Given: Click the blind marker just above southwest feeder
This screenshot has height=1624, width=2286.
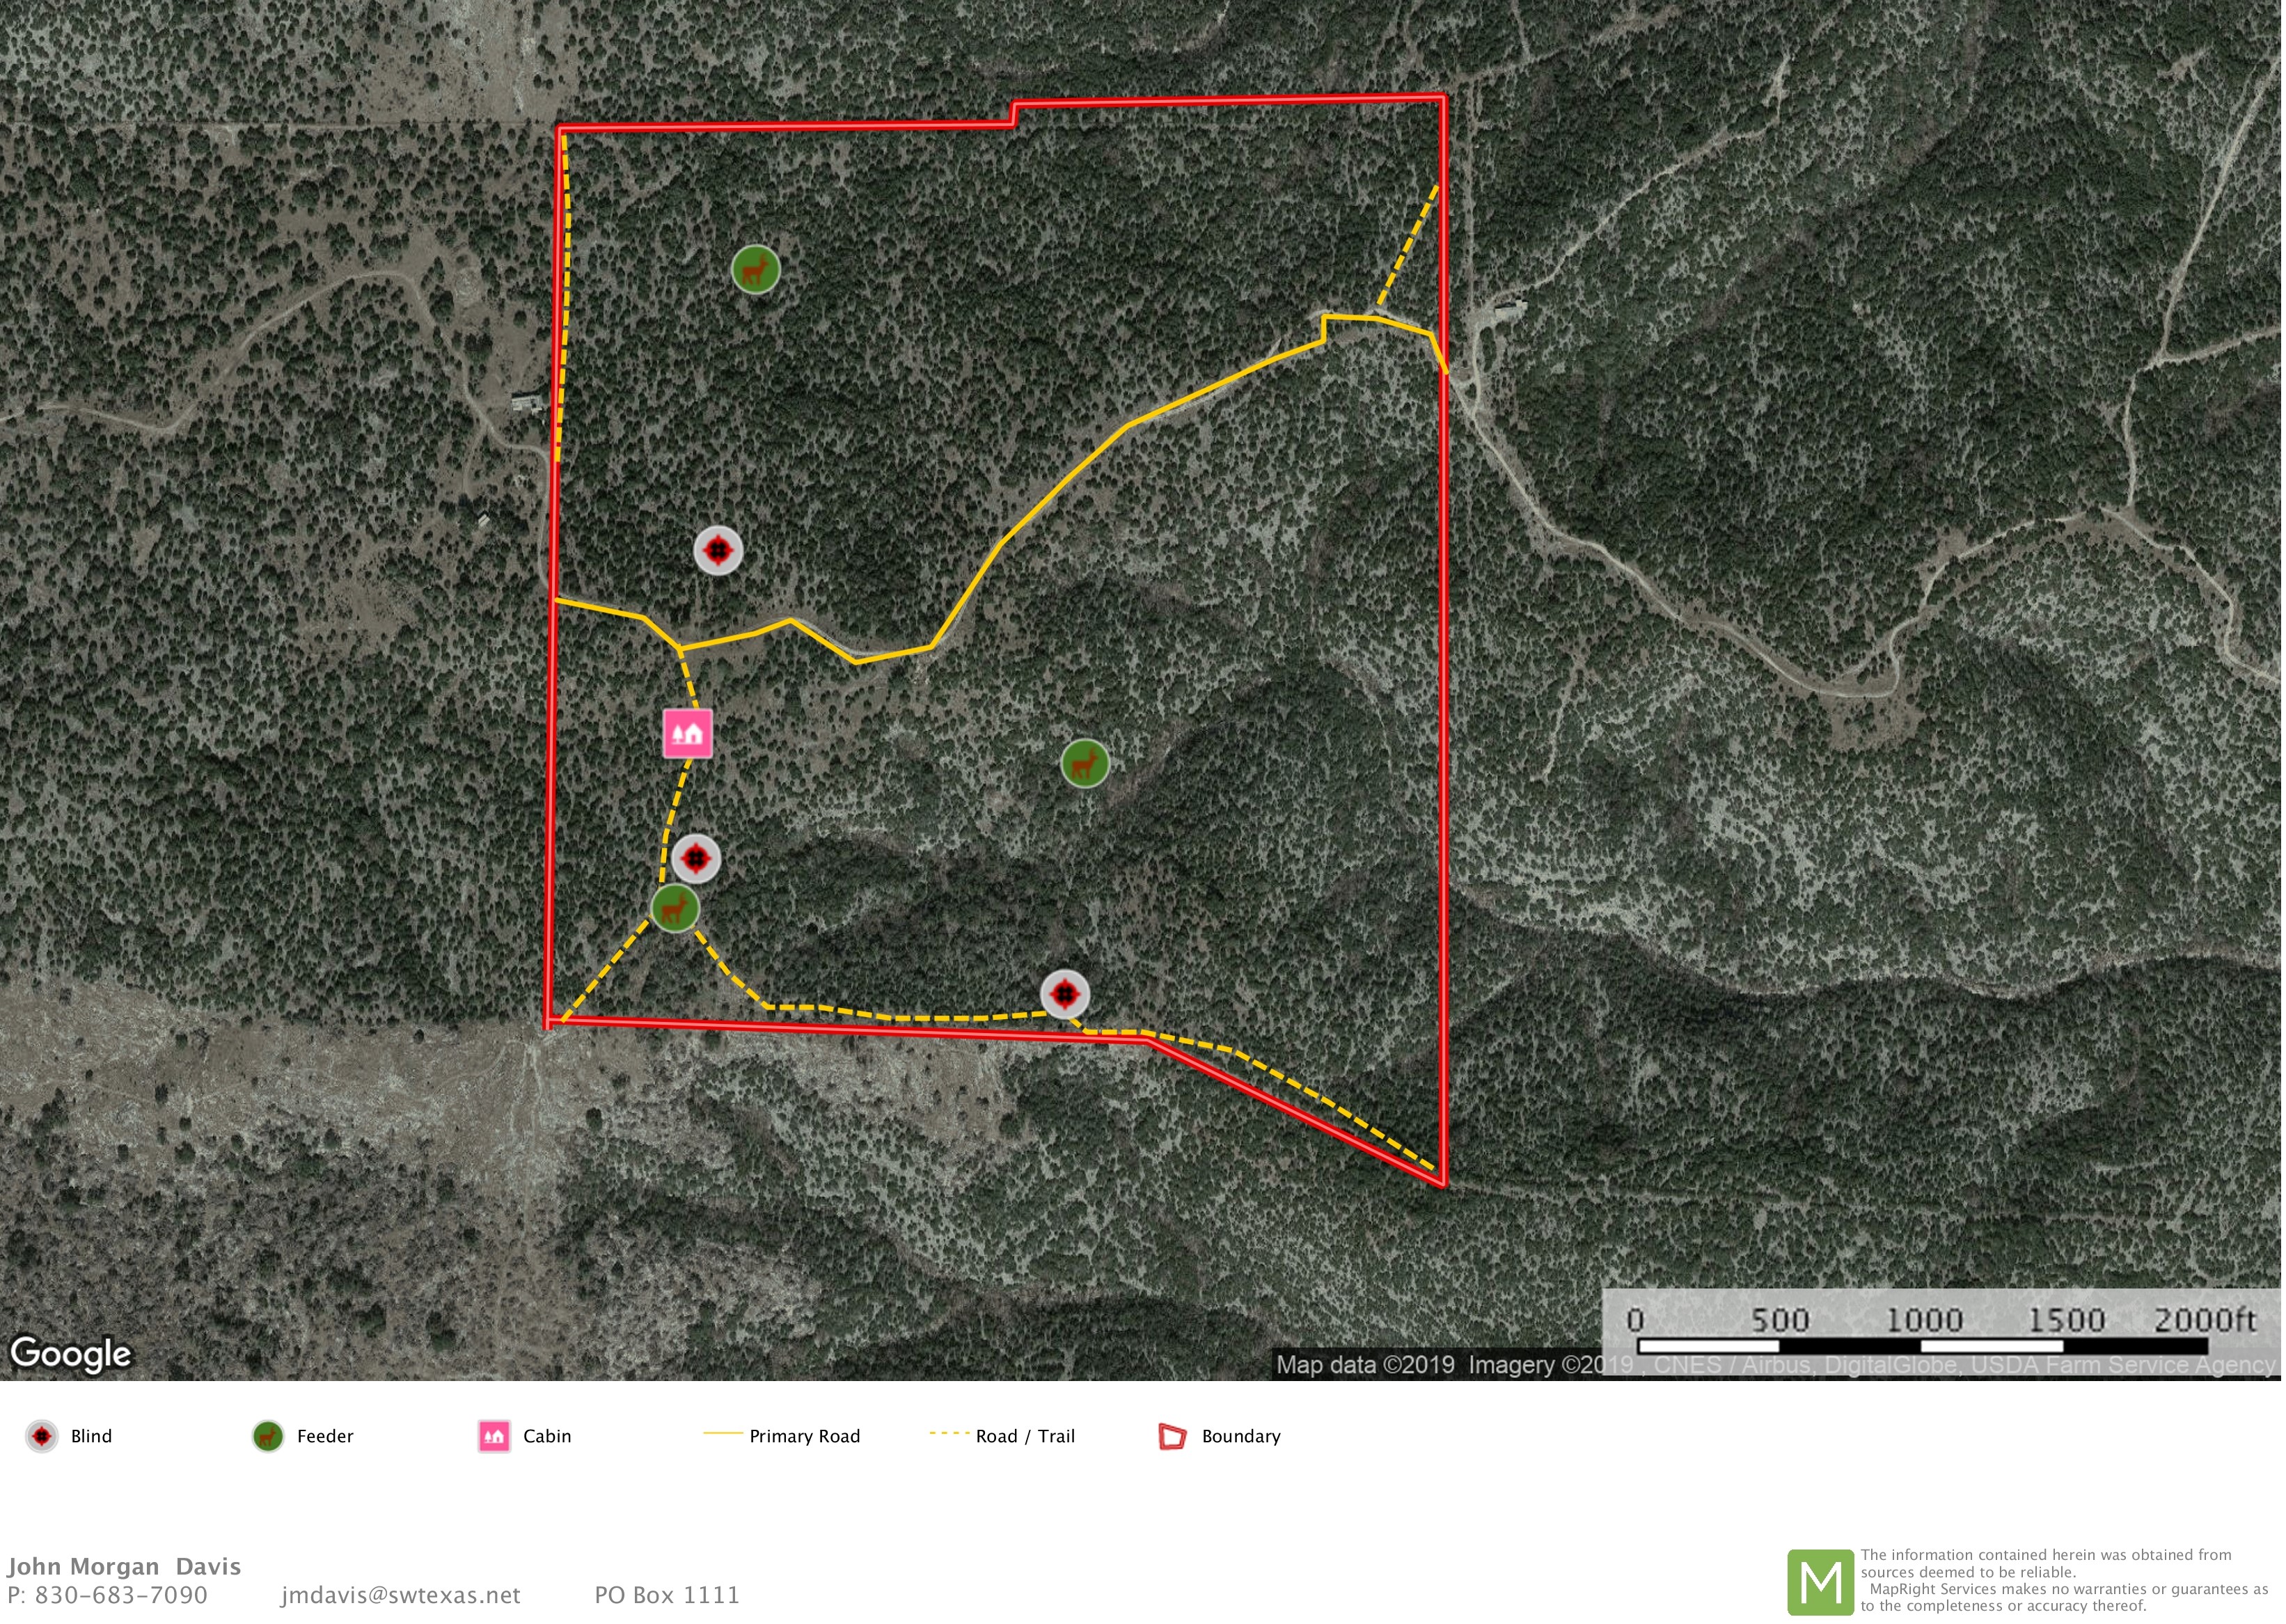Looking at the screenshot, I should click(695, 859).
